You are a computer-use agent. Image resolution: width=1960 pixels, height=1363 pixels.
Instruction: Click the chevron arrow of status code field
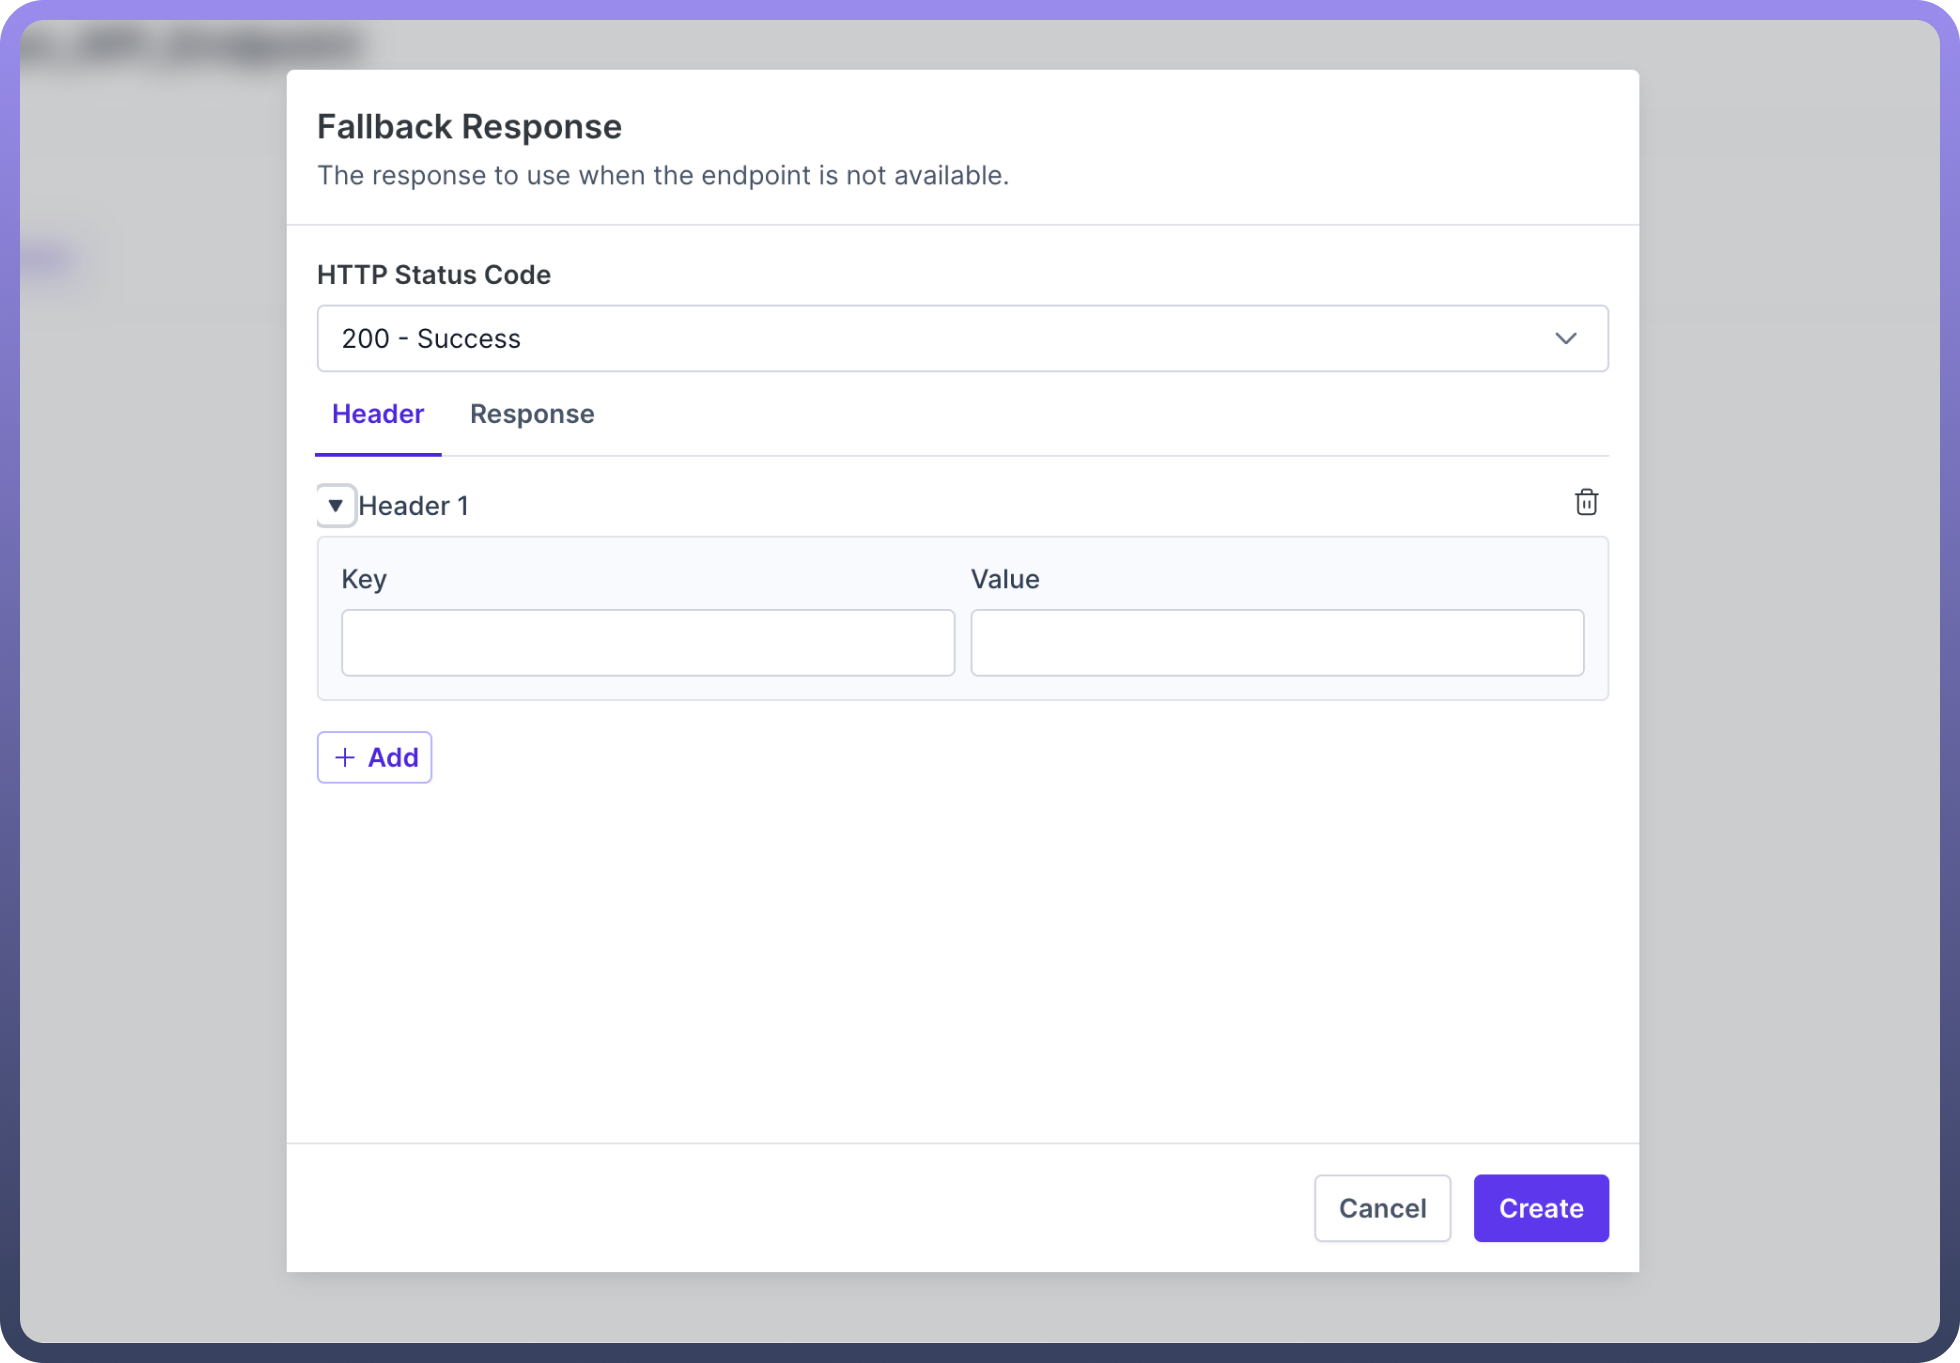1565,338
